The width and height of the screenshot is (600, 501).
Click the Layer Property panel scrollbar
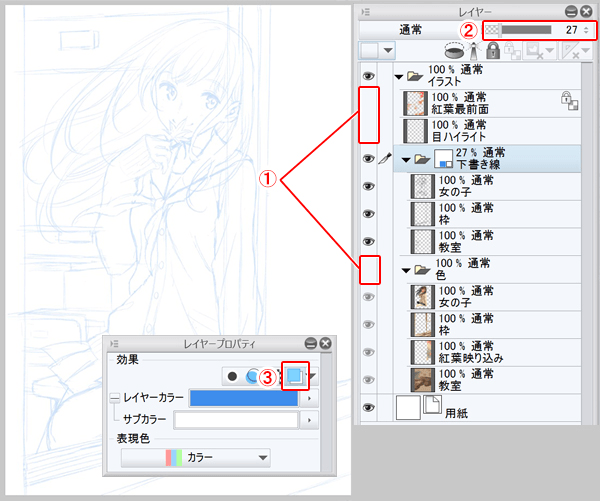[326, 412]
